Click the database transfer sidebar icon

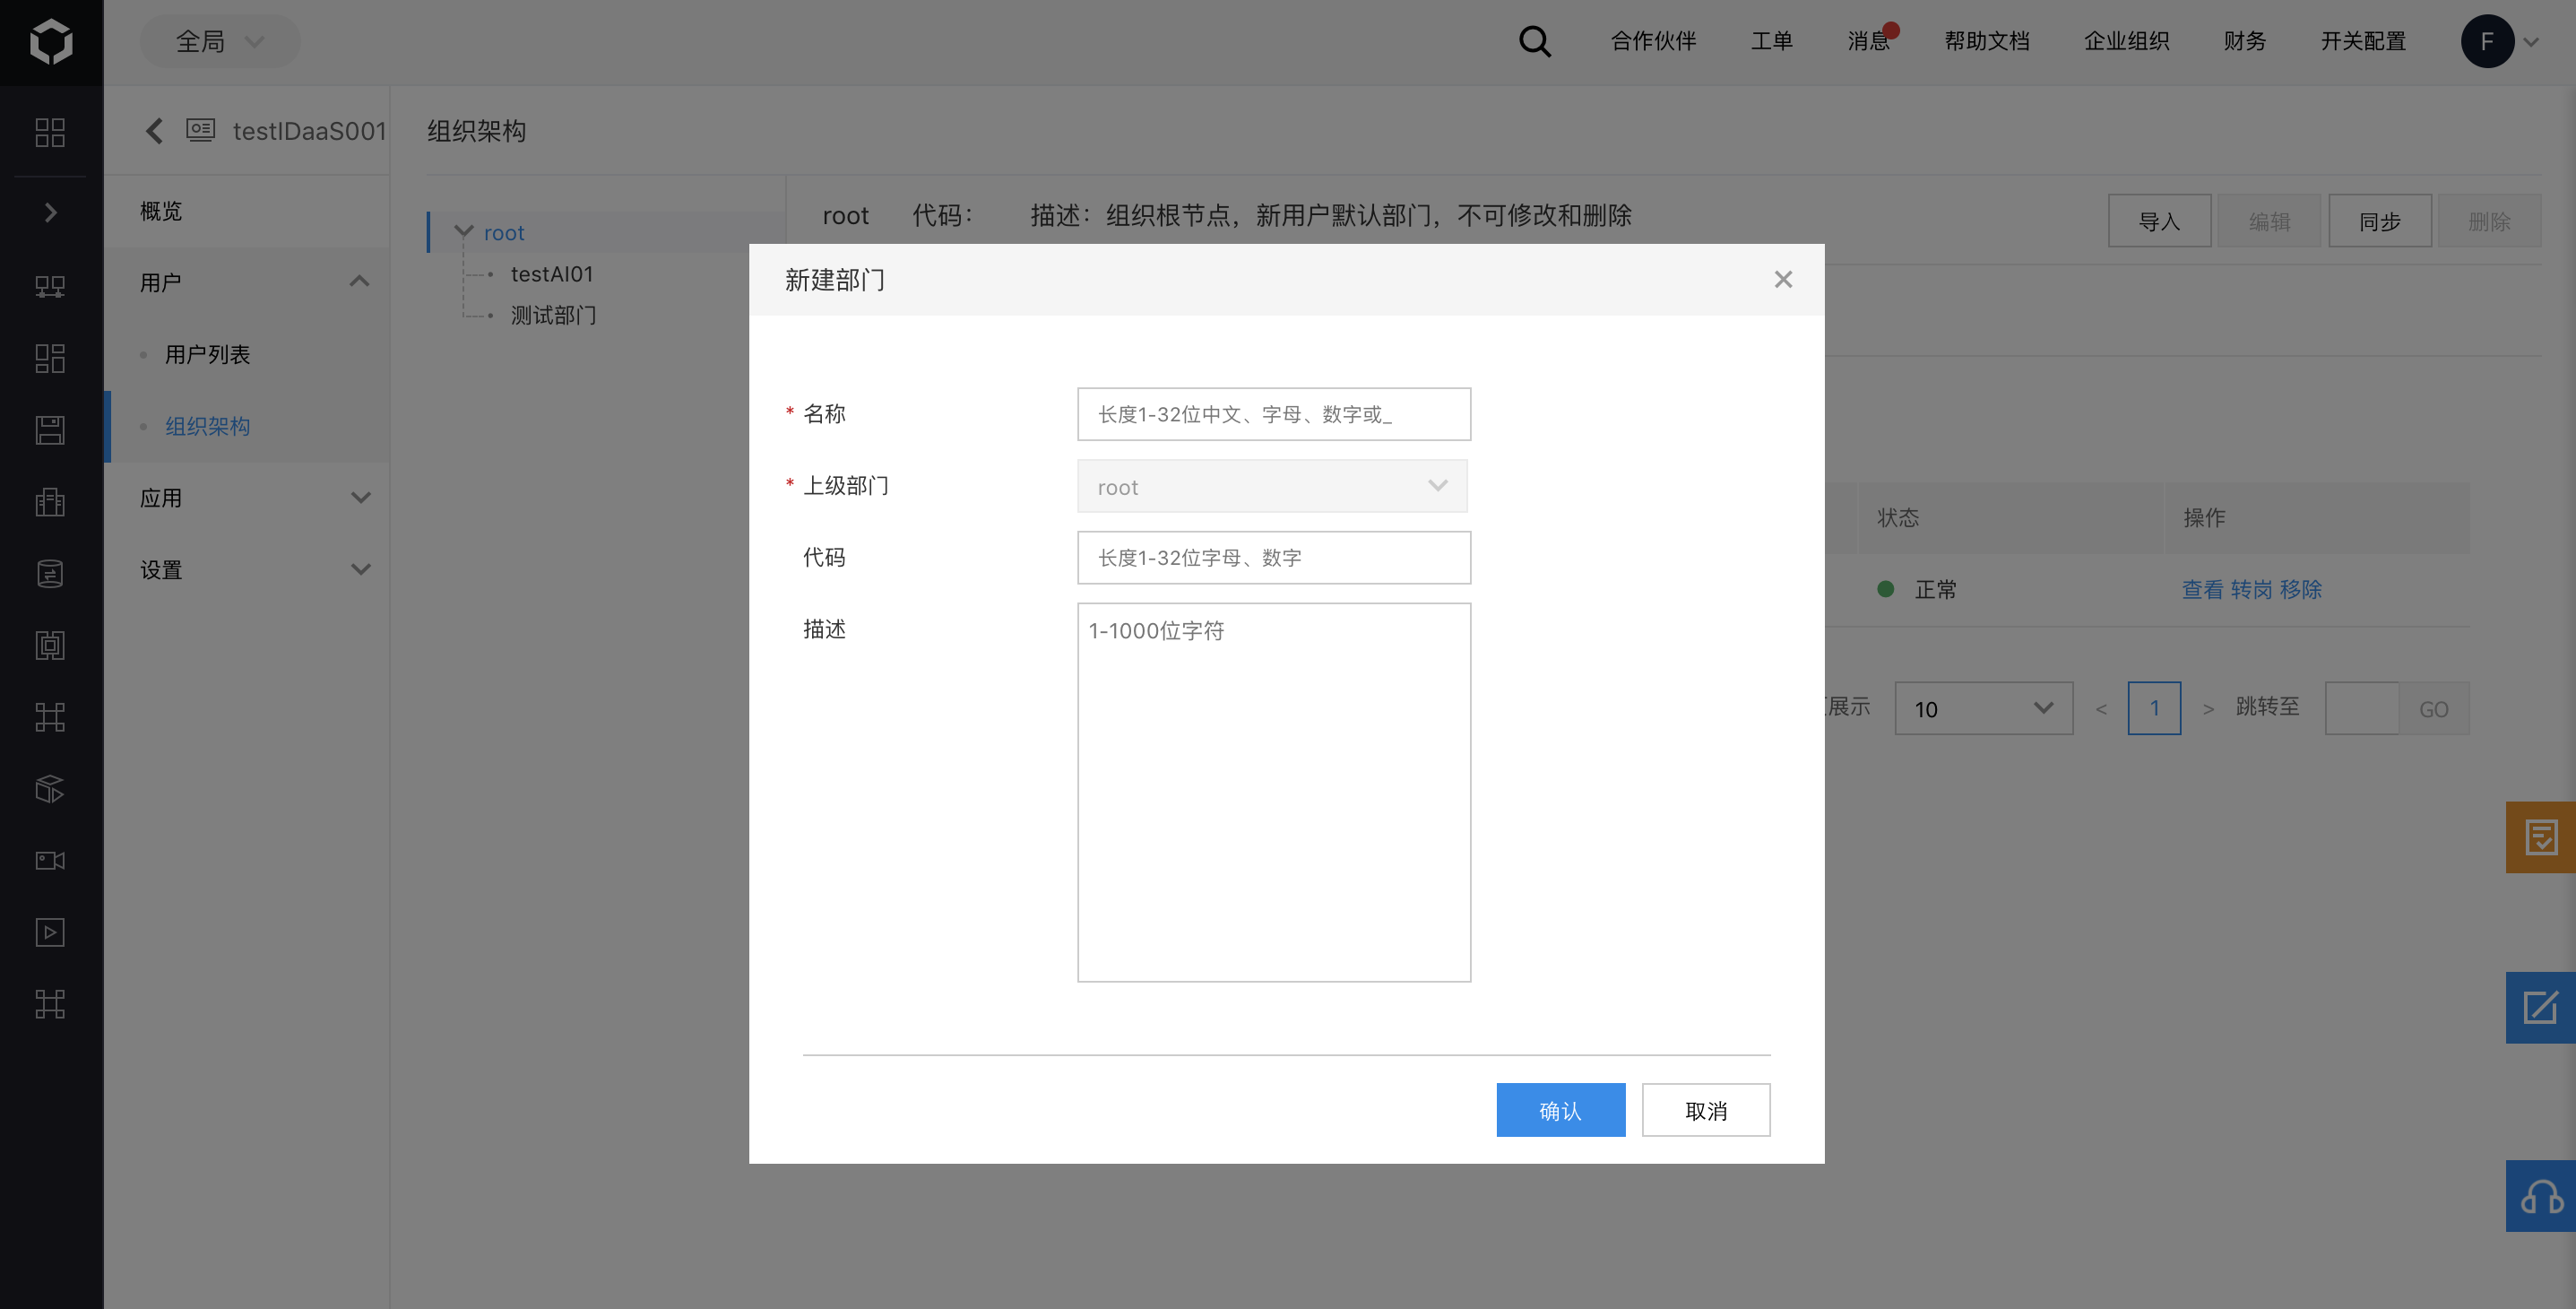click(50, 573)
